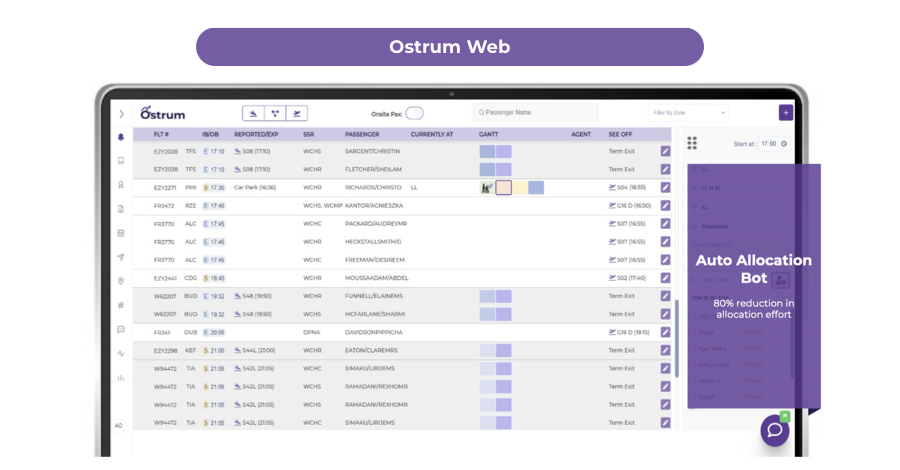The image size is (900, 470).
Task: Click the SSR column header
Action: click(x=308, y=134)
